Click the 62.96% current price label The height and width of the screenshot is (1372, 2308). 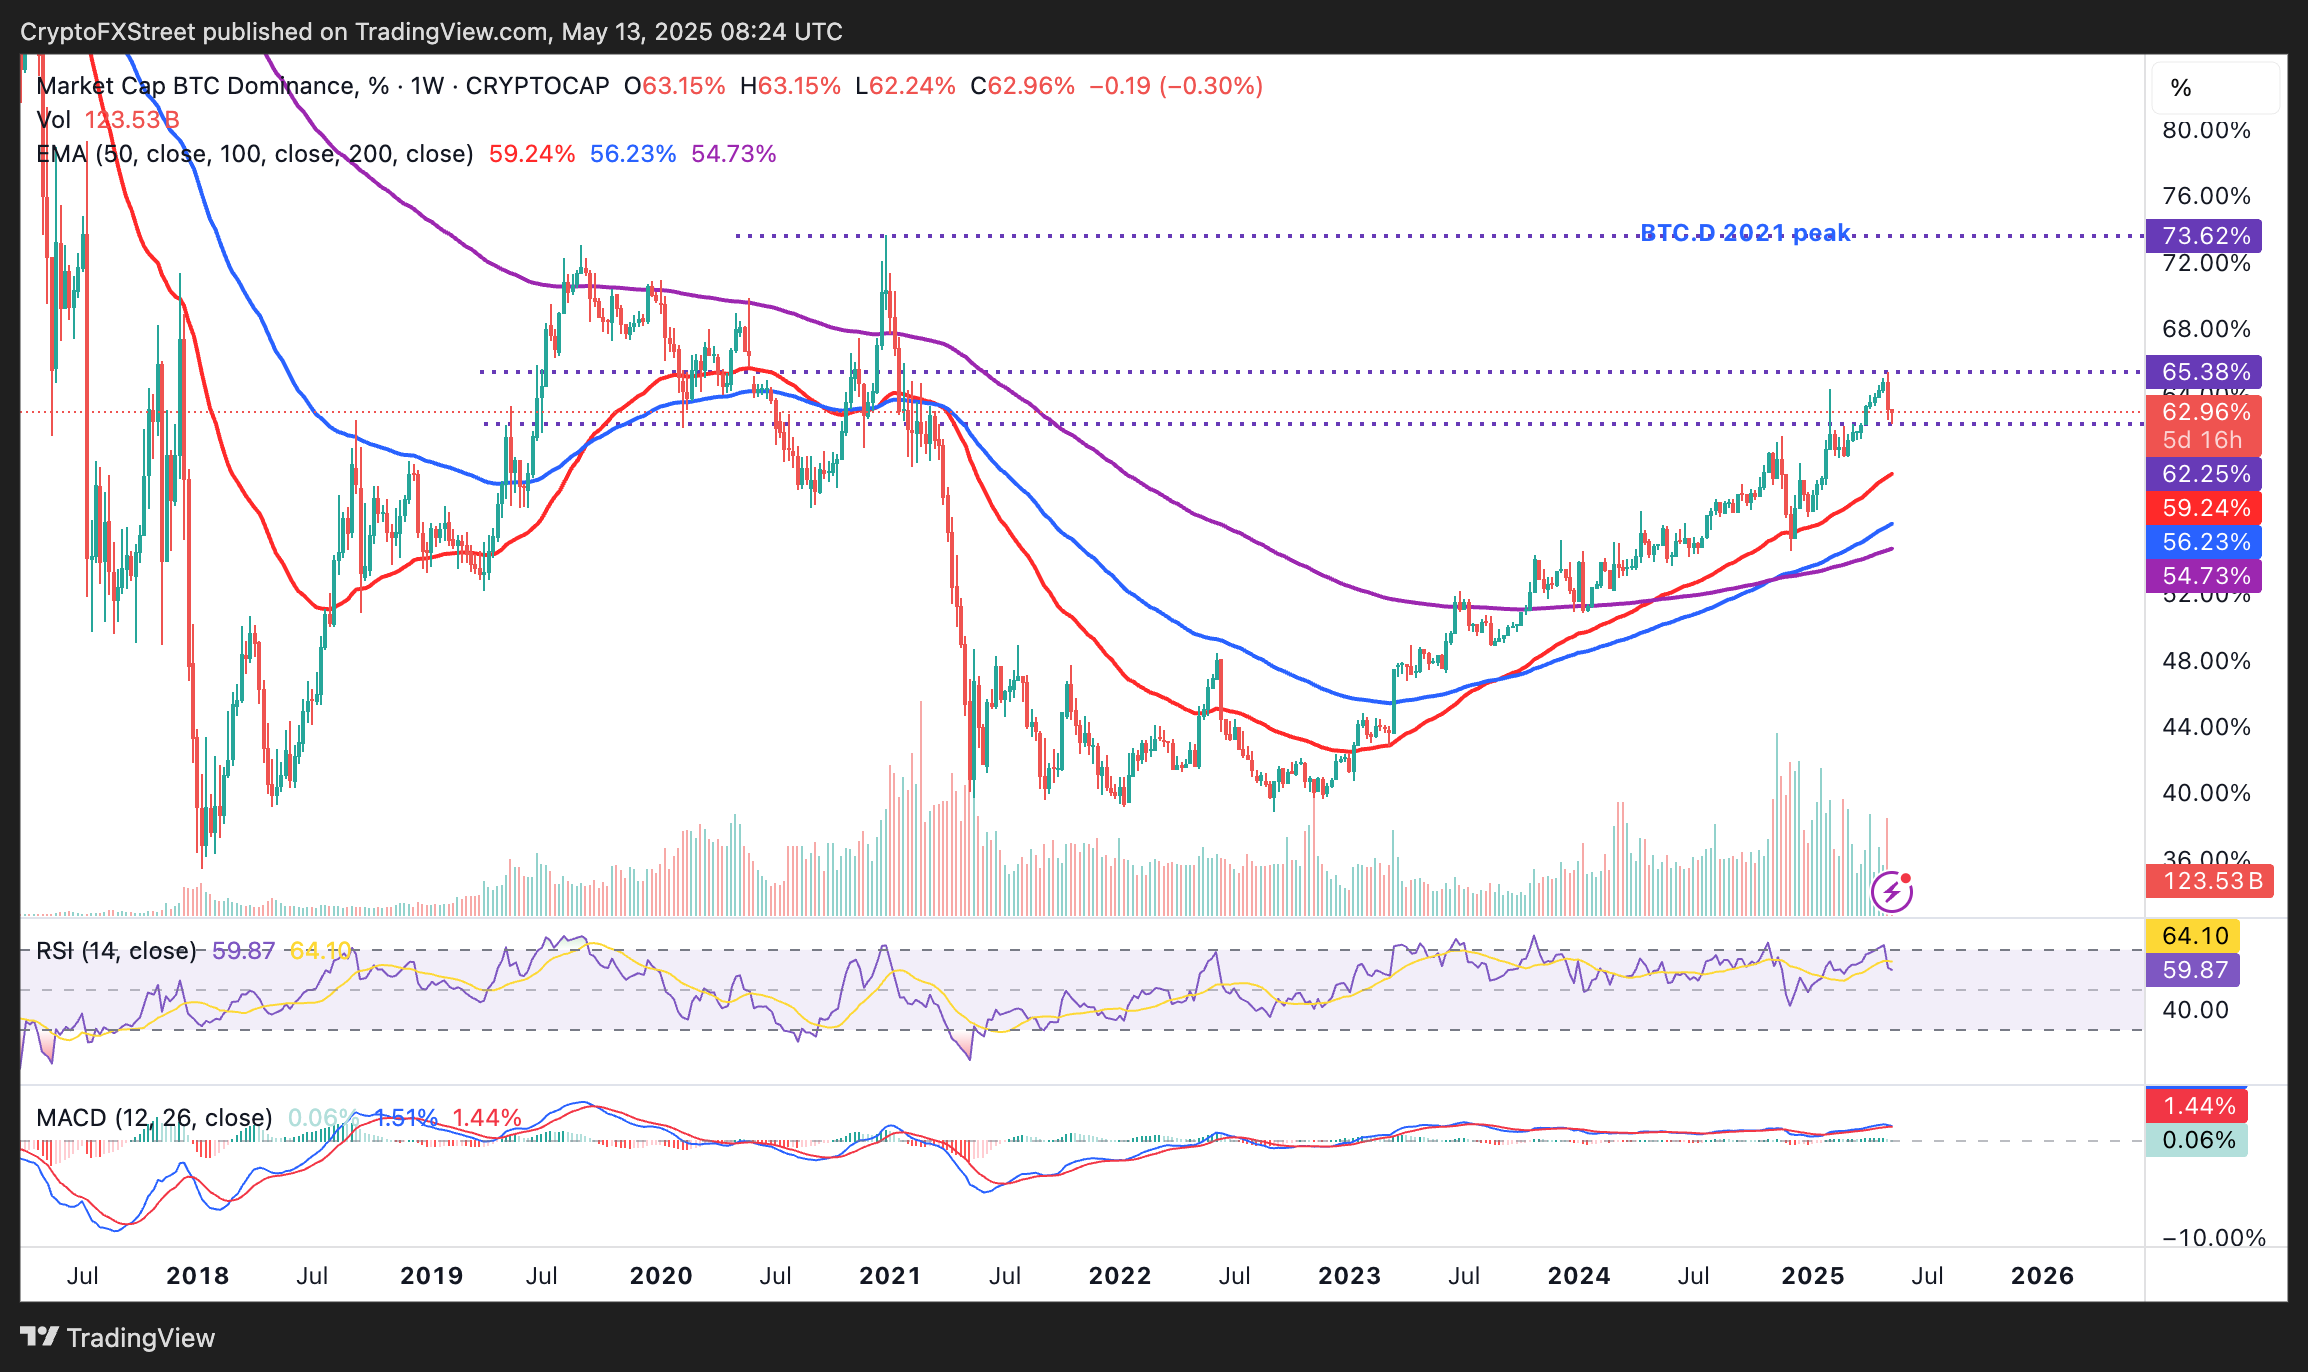point(2204,412)
